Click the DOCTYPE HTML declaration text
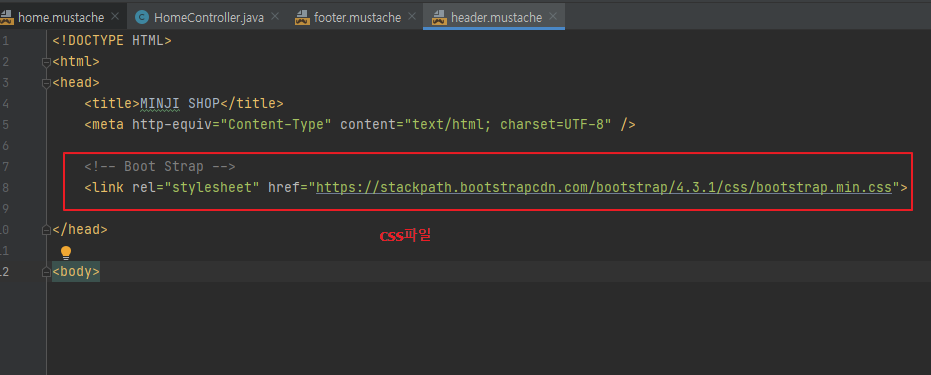The image size is (931, 375). (112, 40)
